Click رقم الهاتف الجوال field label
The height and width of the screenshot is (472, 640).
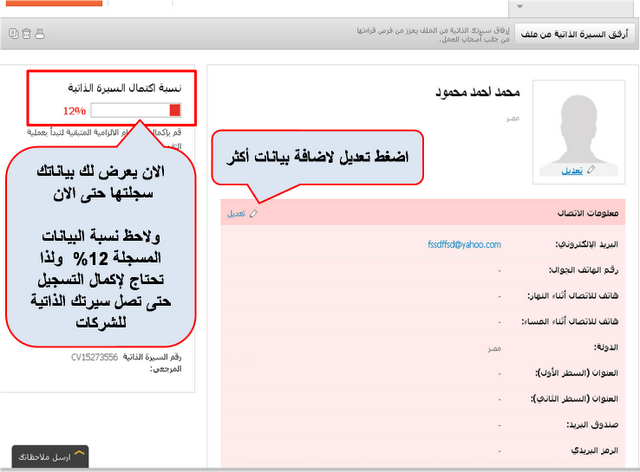coord(583,270)
